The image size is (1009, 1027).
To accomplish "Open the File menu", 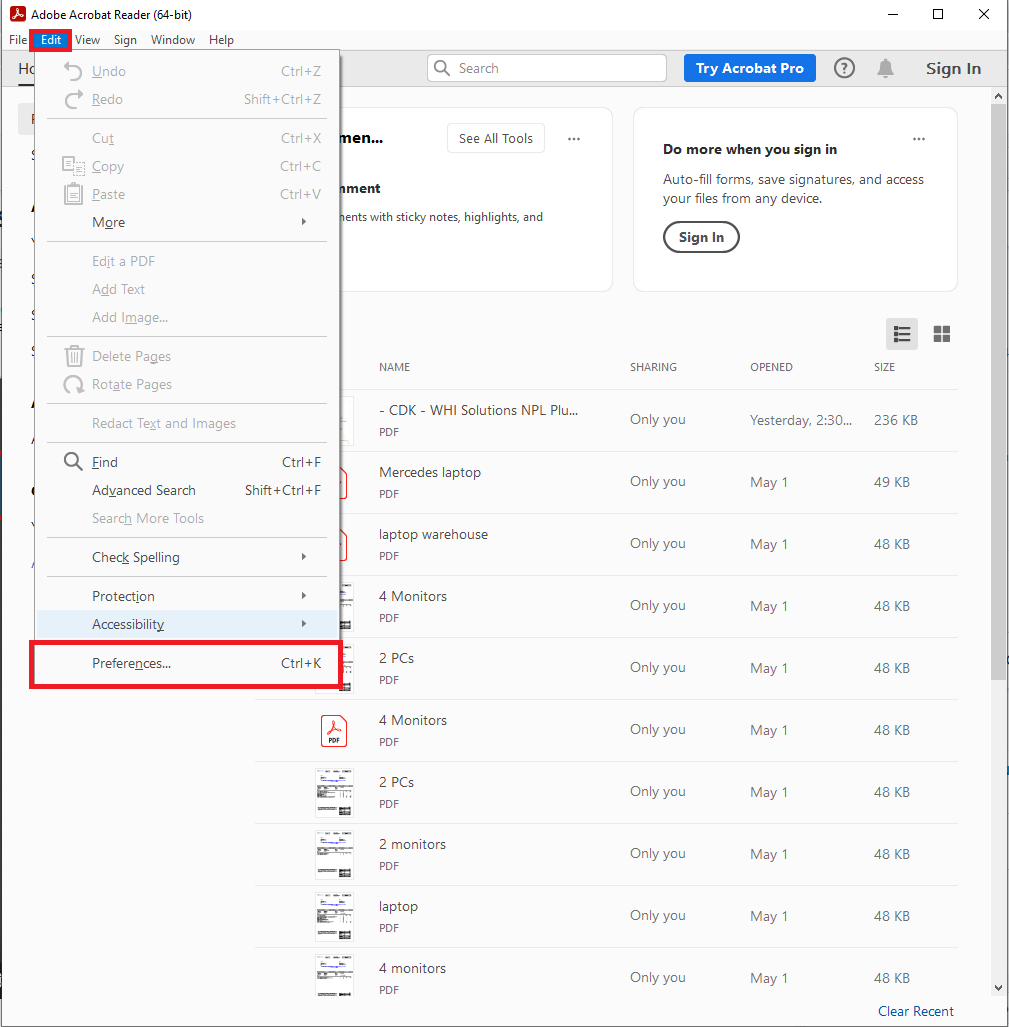I will click(x=18, y=40).
